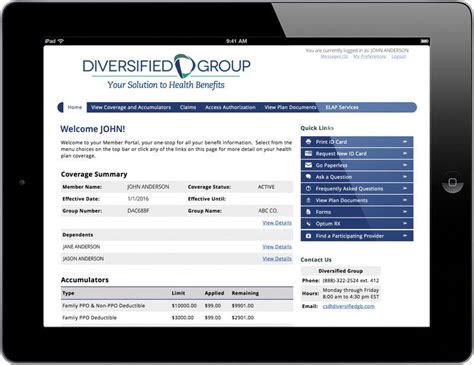Open the Messages link at top right
The width and height of the screenshot is (474, 365).
[334, 57]
